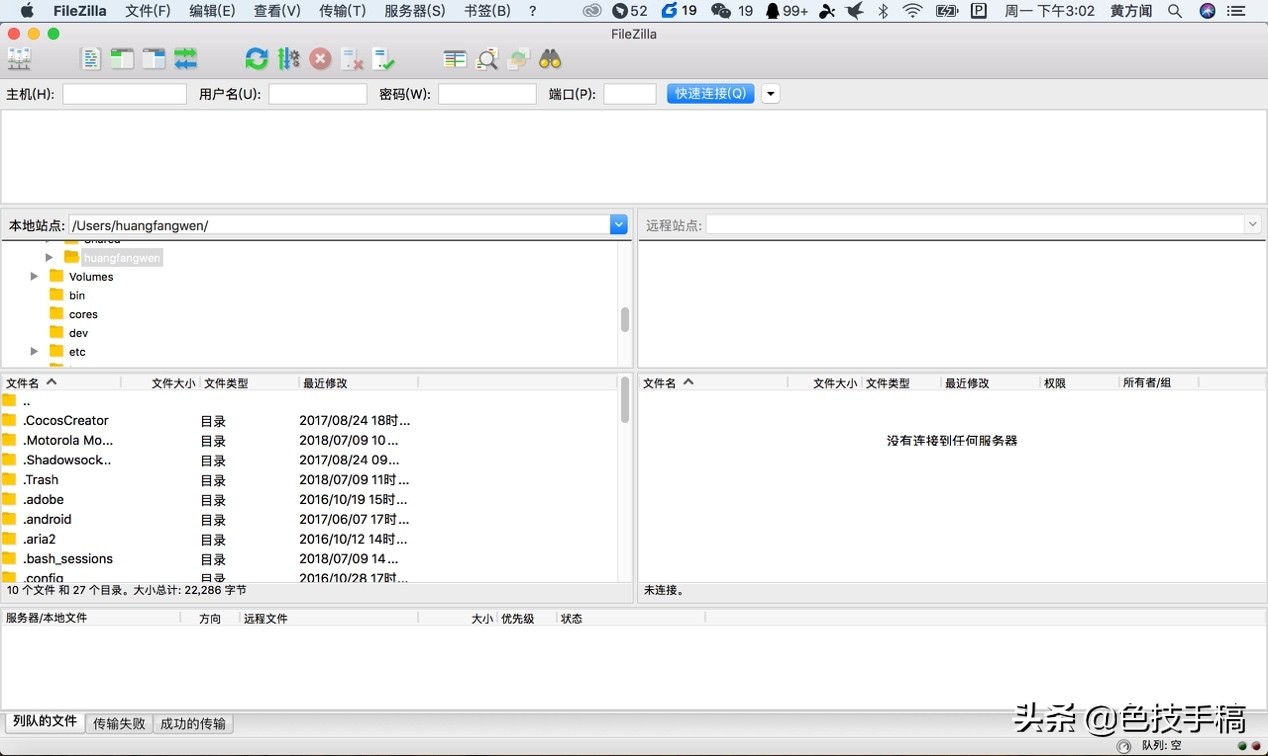Sort local files by 文件类型 column
This screenshot has width=1268, height=756.
click(x=249, y=383)
